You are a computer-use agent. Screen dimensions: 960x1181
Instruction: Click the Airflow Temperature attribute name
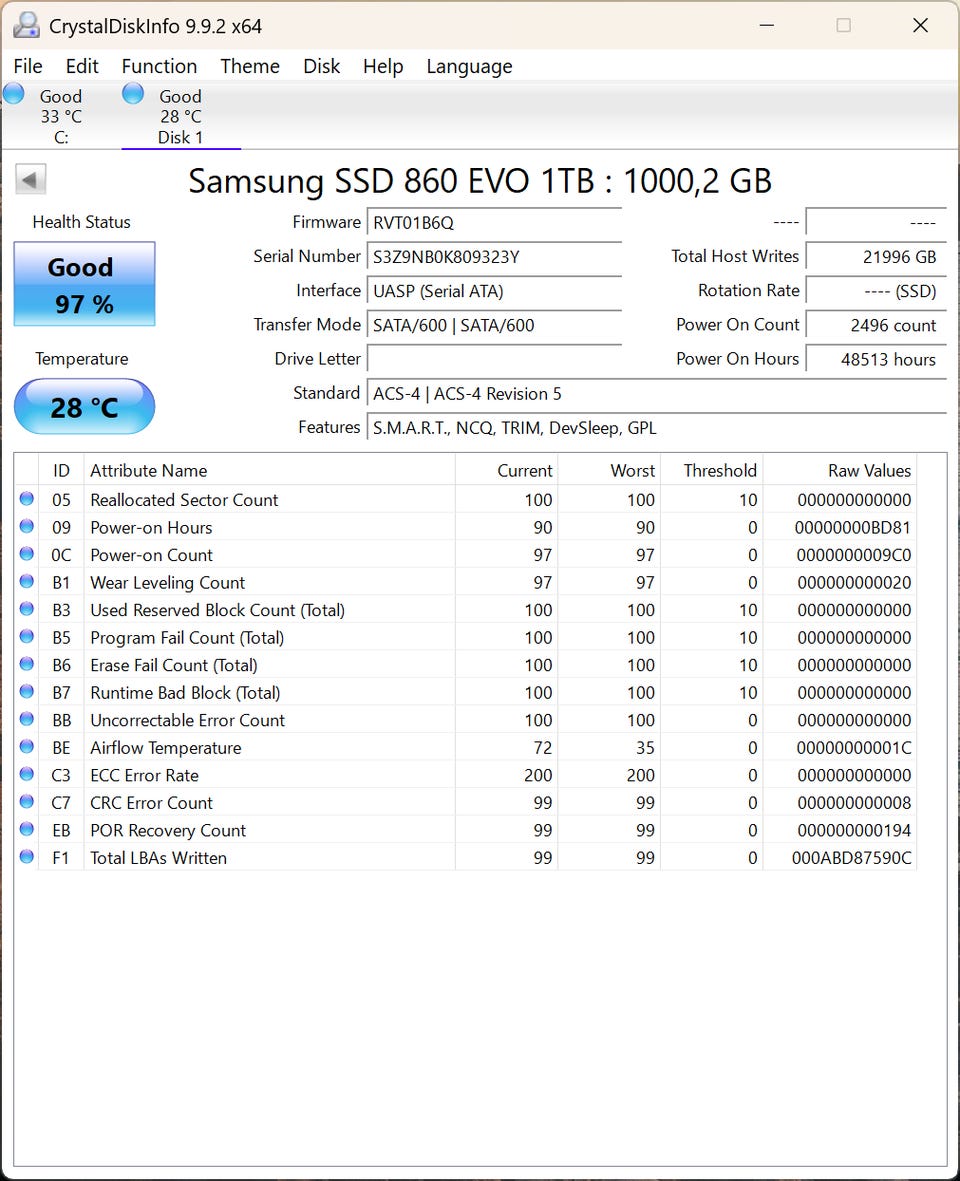(x=166, y=748)
